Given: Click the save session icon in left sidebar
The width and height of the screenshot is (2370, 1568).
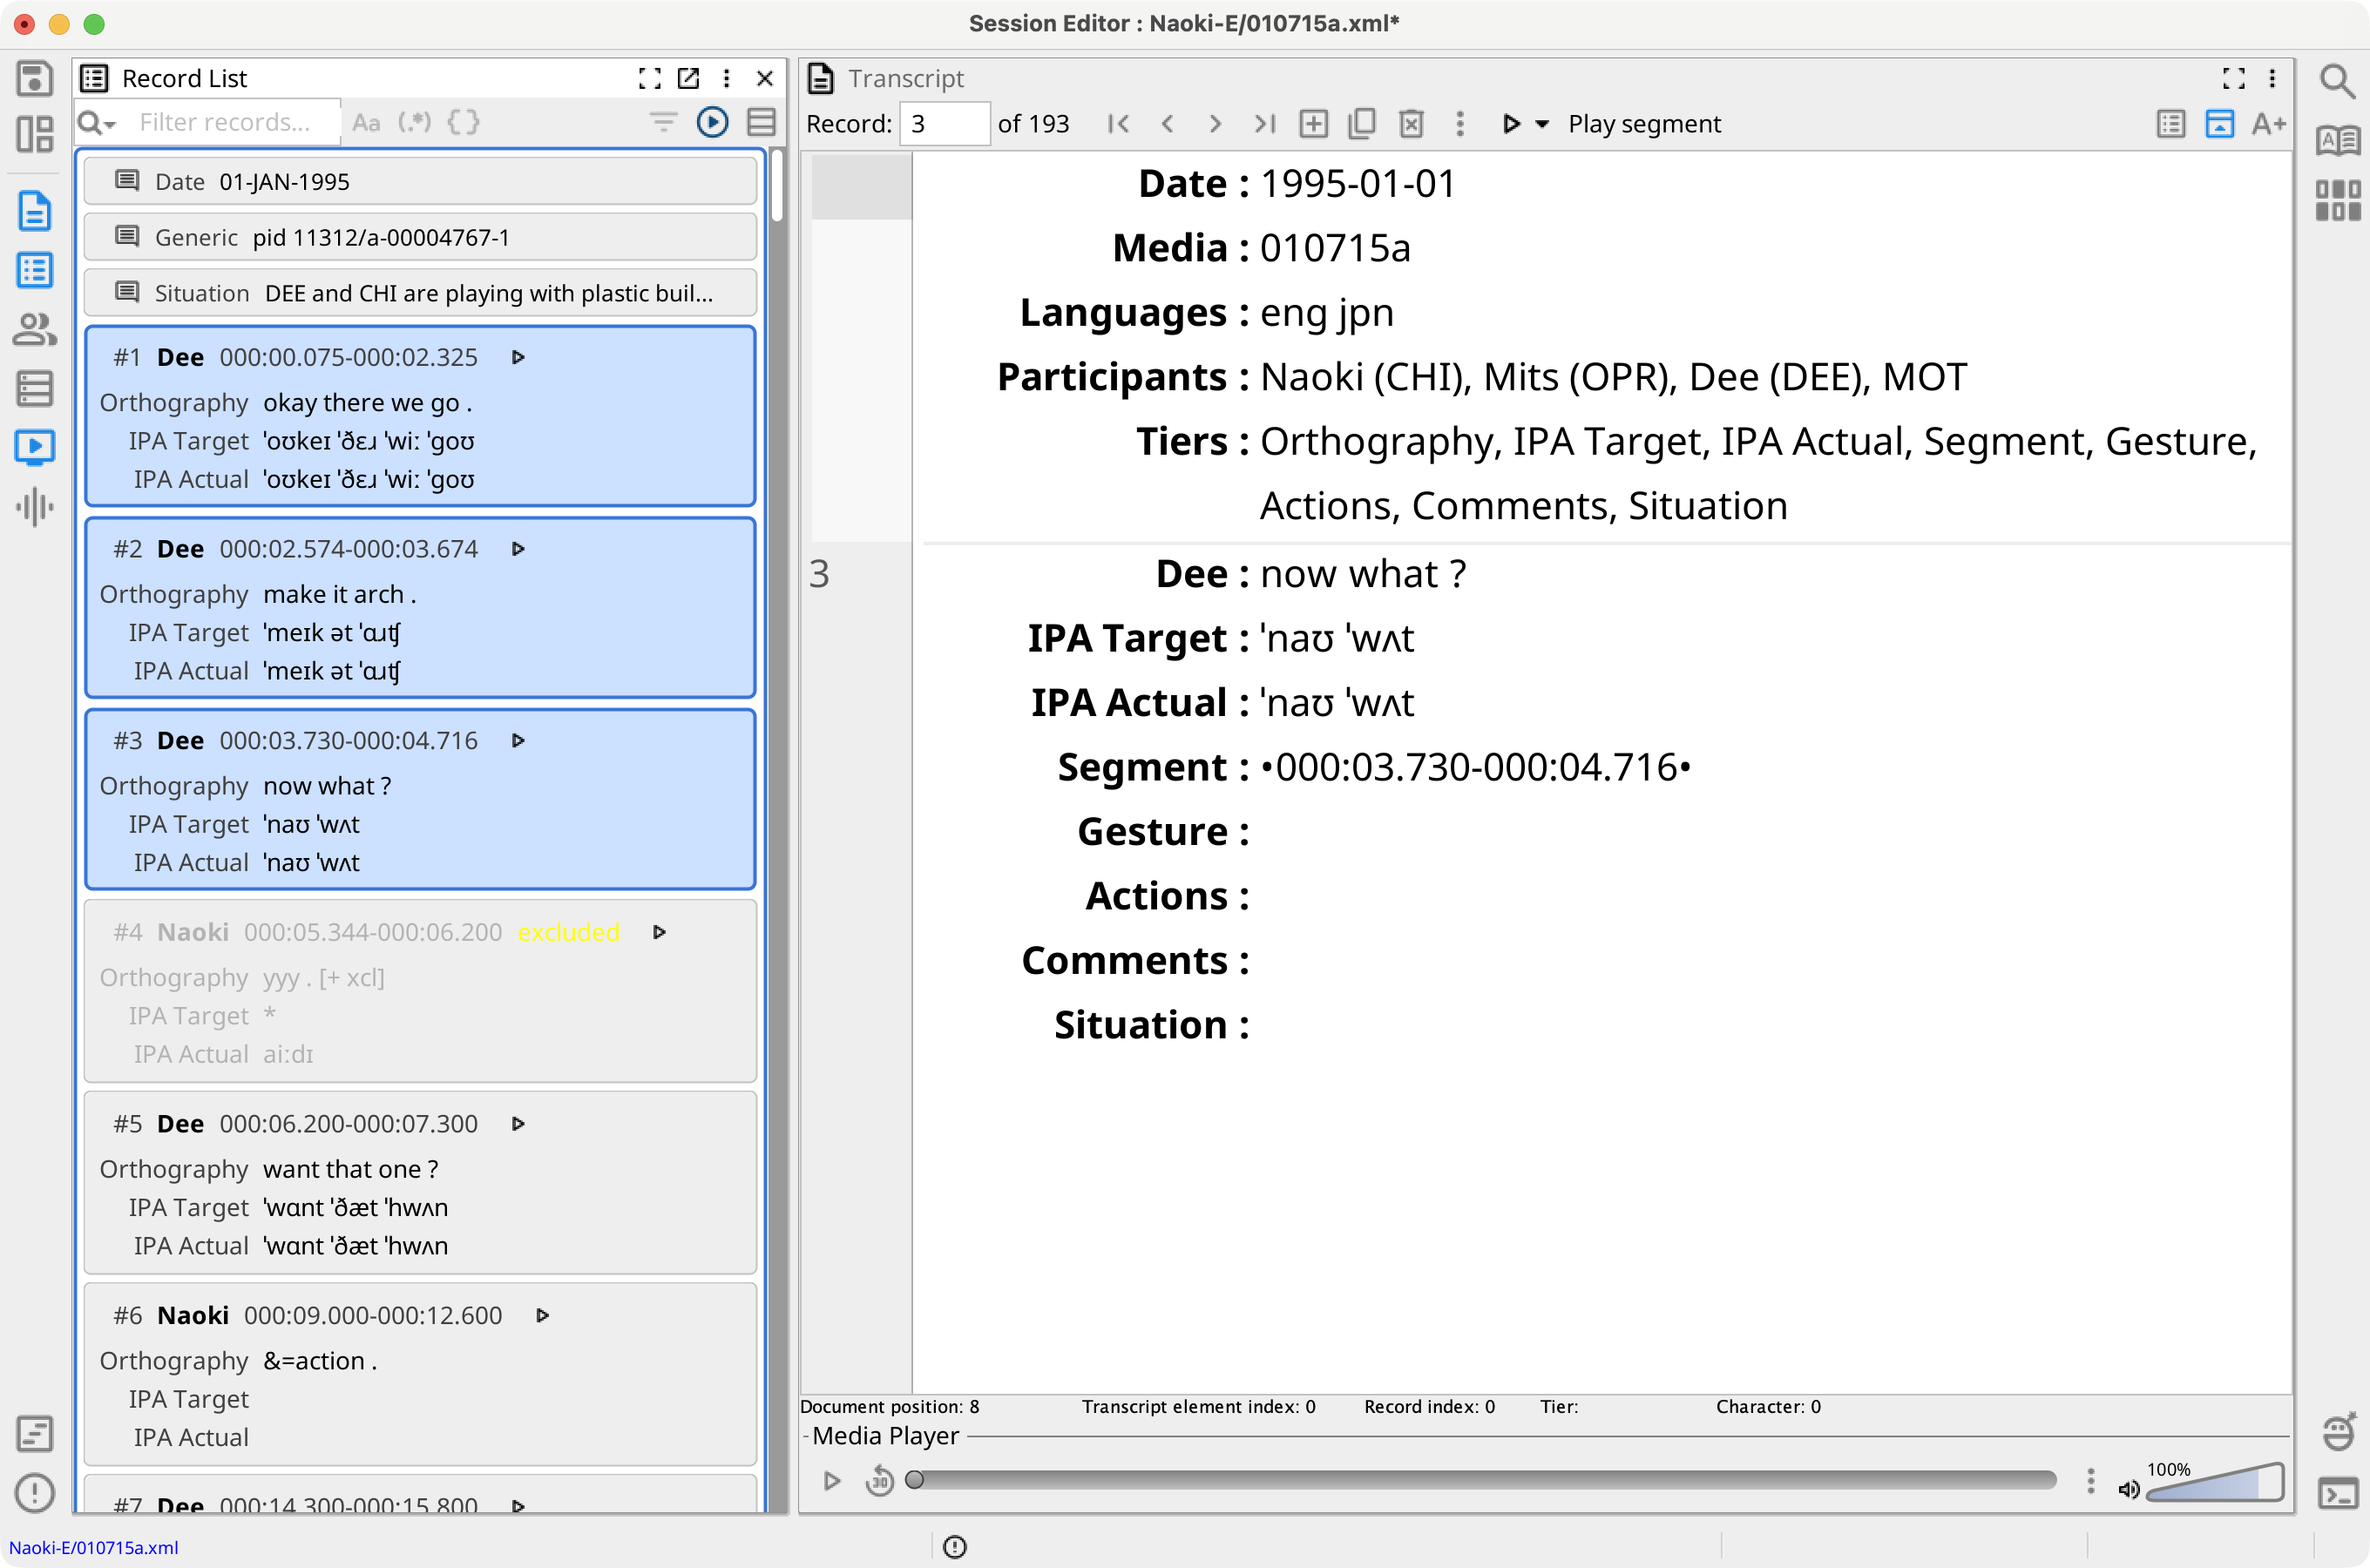Looking at the screenshot, I should [x=34, y=78].
